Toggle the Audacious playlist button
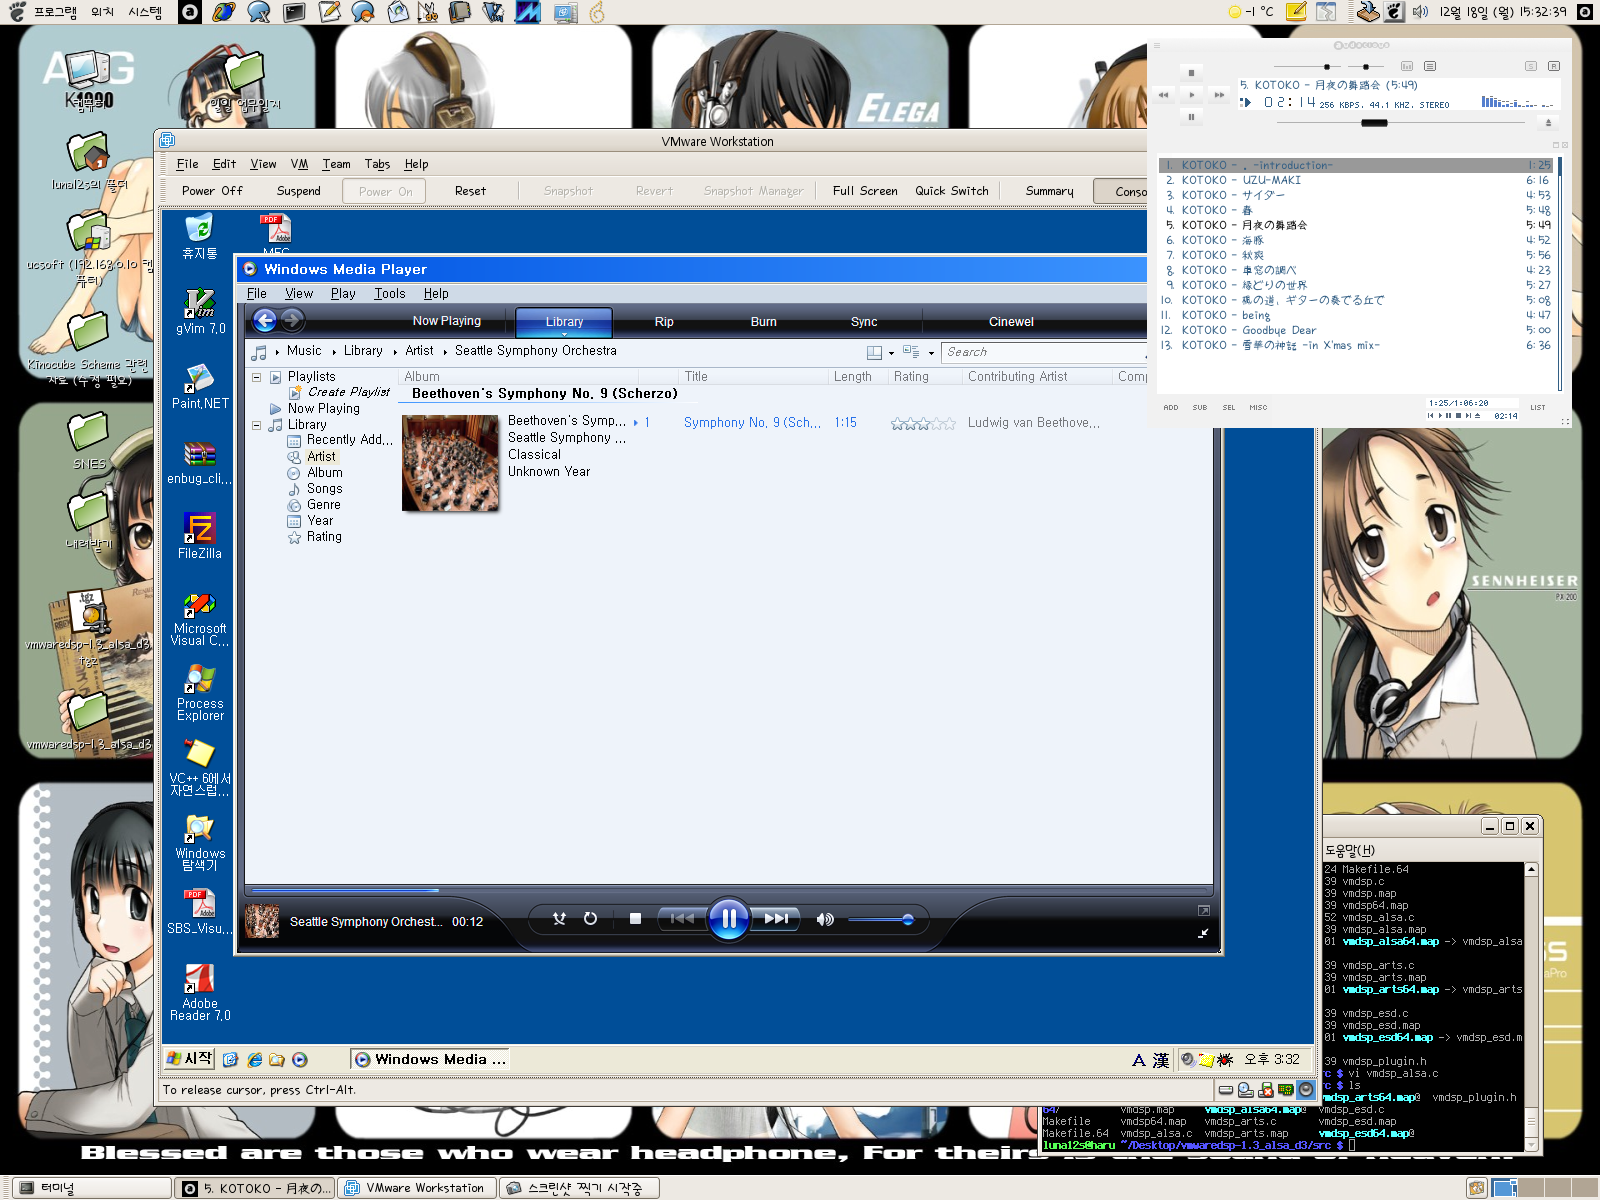This screenshot has width=1600, height=1200. click(1430, 66)
